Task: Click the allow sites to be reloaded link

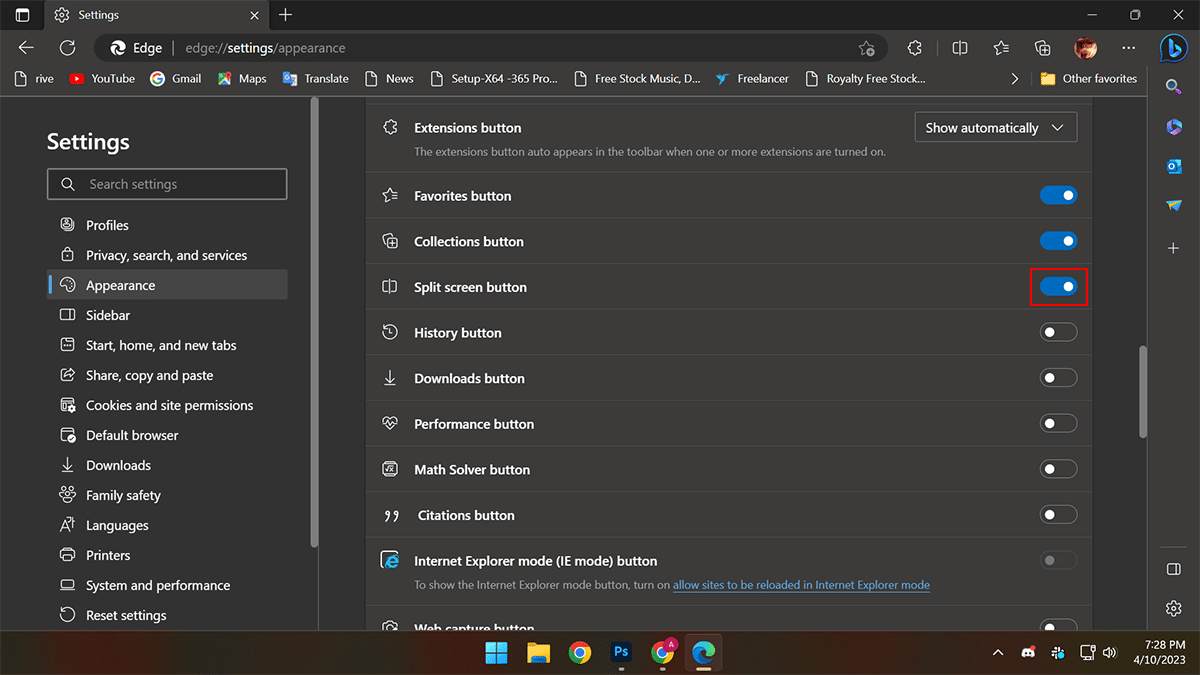Action: [x=801, y=585]
